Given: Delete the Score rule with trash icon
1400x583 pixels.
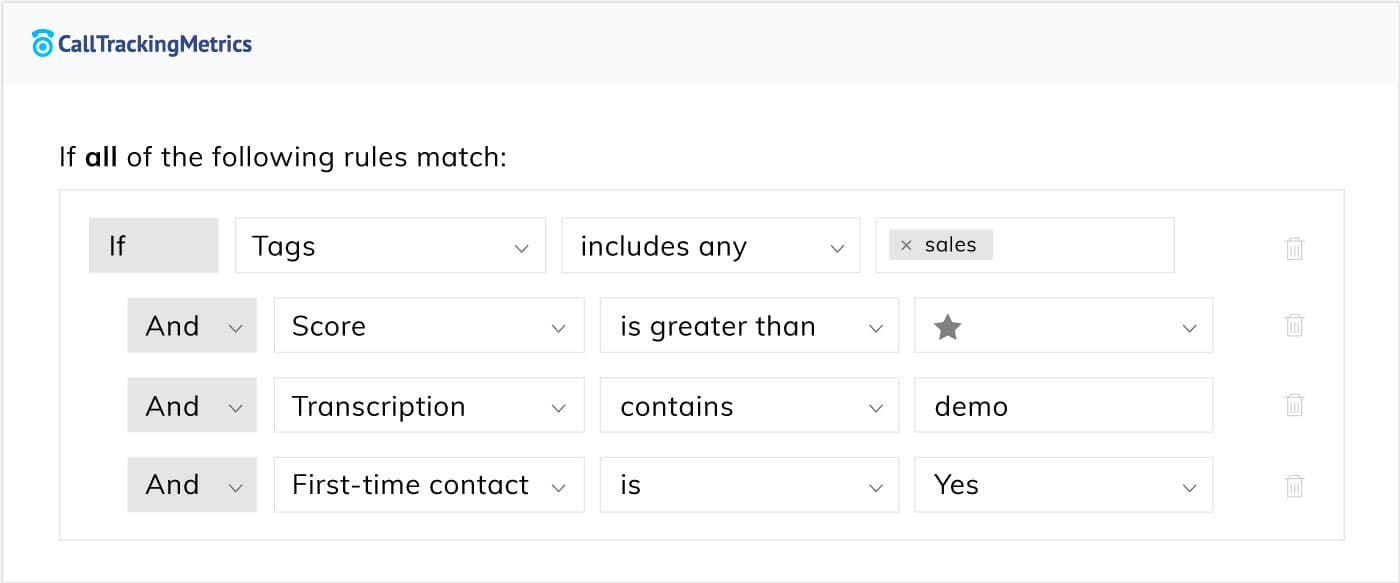Looking at the screenshot, I should pos(1294,325).
